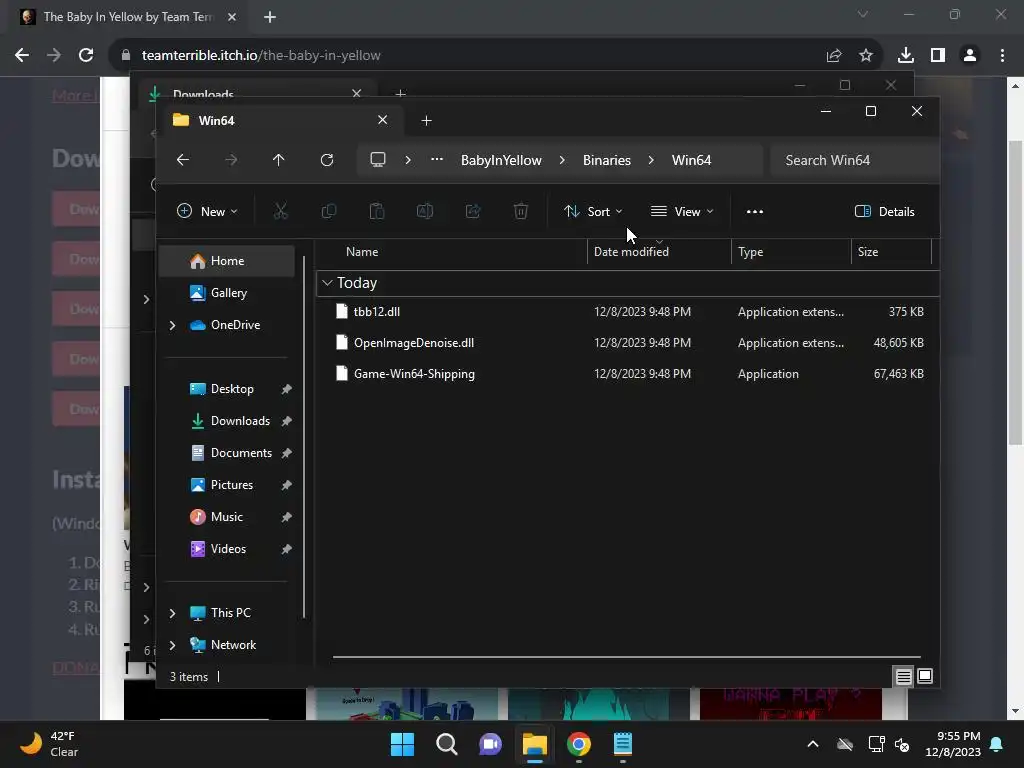Open Chrome side panel icon
This screenshot has width=1024, height=768.
(x=938, y=56)
